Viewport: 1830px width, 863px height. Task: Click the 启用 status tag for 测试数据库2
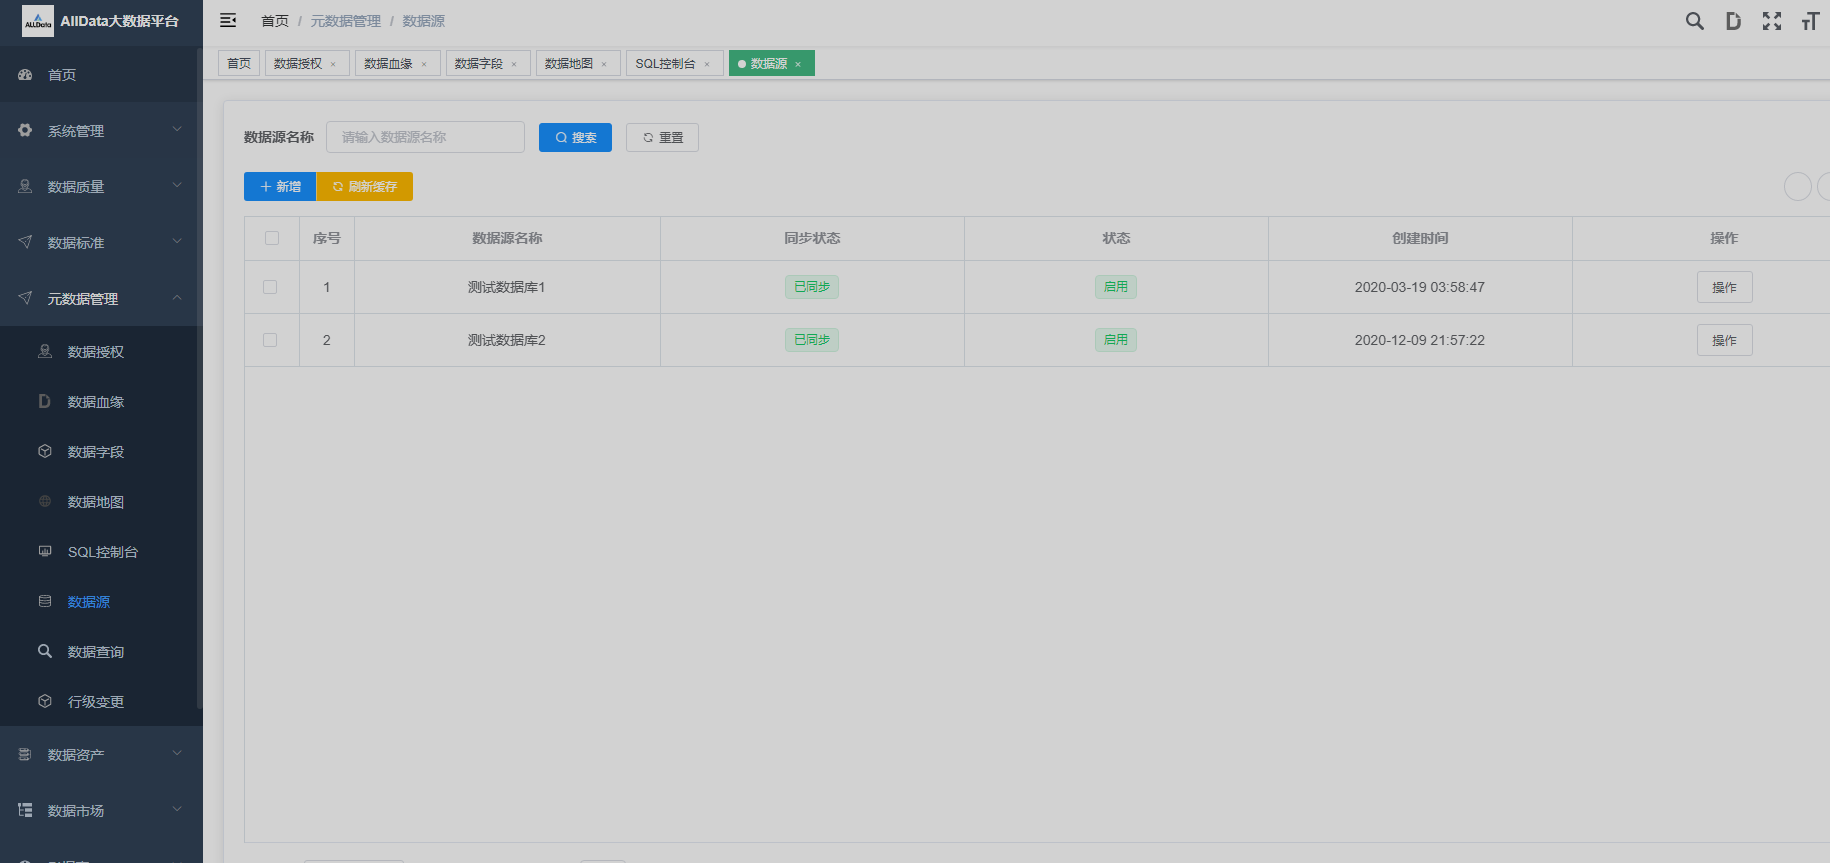(x=1116, y=340)
